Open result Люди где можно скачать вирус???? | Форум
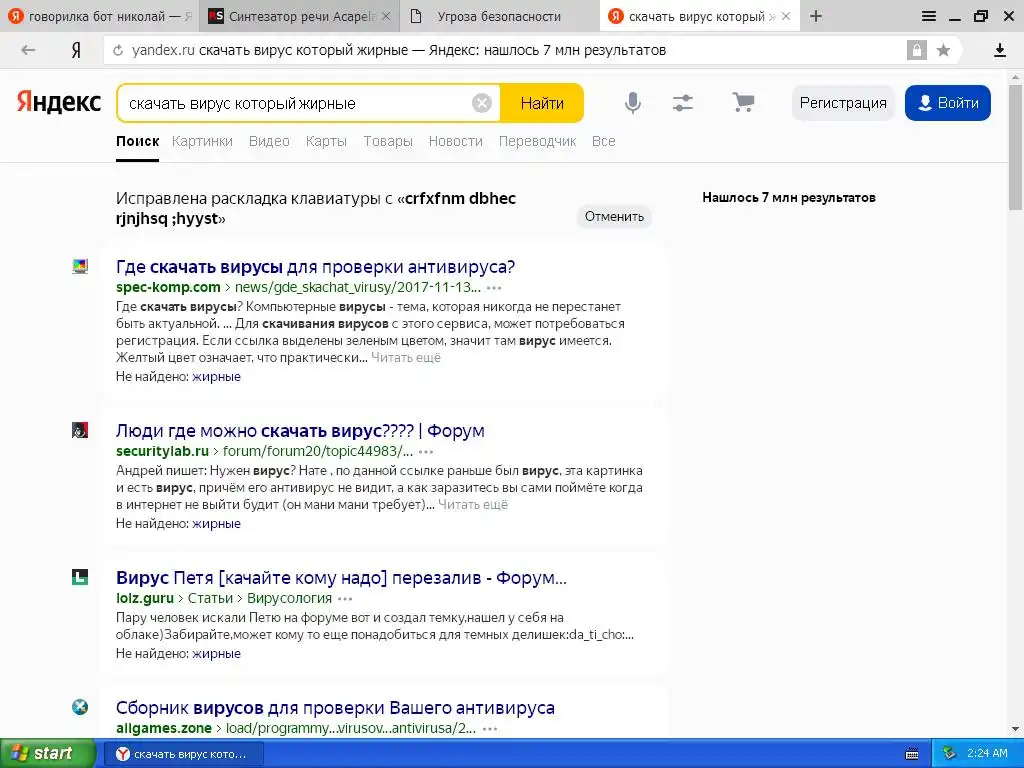The image size is (1024, 768). [x=300, y=431]
